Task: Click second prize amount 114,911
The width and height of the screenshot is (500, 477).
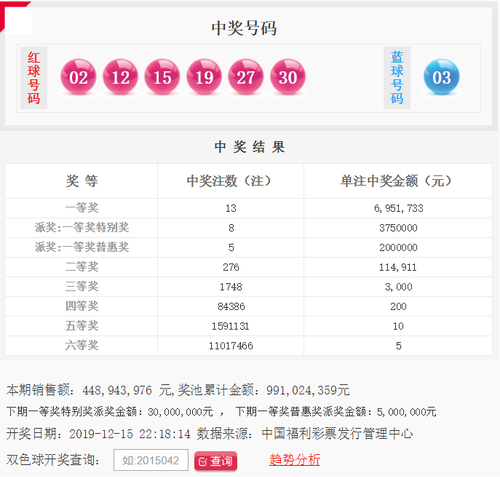Action: 398,267
